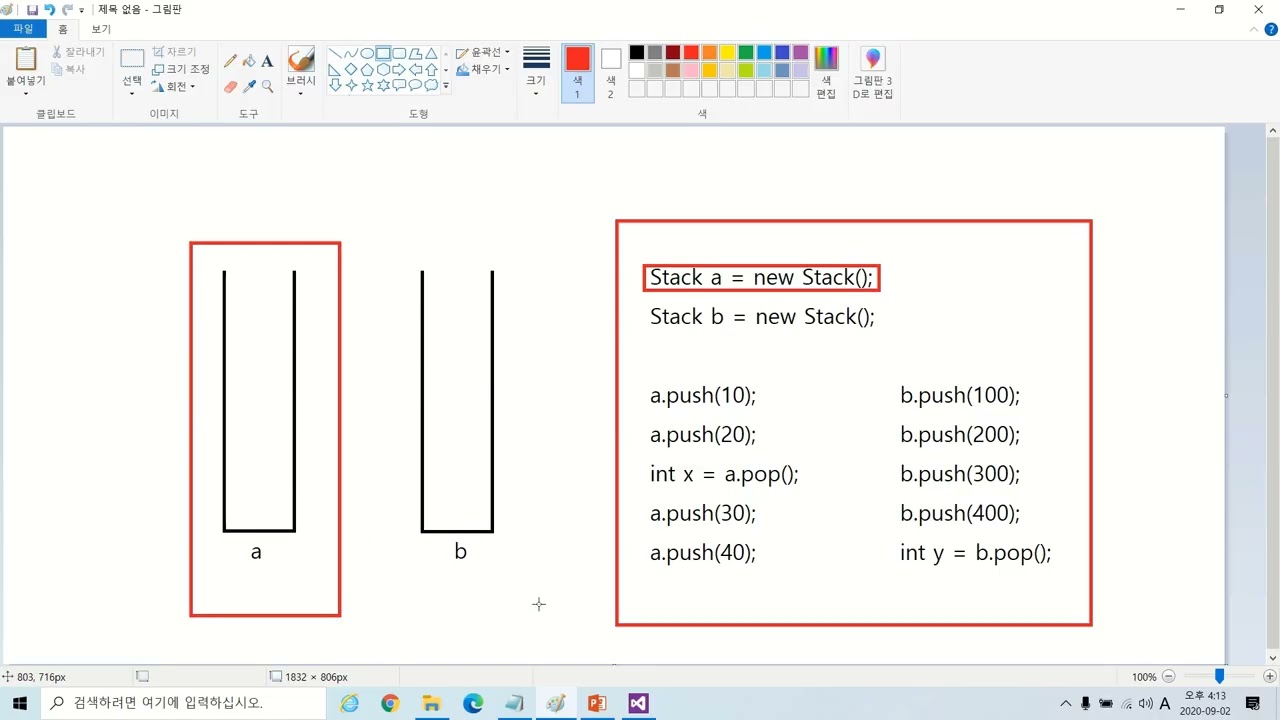This screenshot has width=1280, height=720.
Task: Open Visual Studio from the taskbar
Action: 638,703
